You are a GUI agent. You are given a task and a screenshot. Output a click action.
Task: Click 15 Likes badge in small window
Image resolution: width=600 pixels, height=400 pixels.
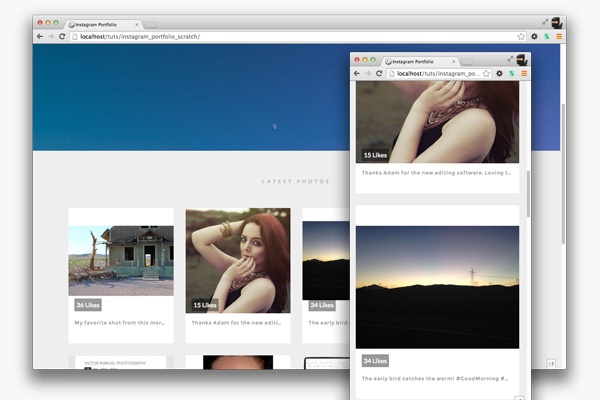pyautogui.click(x=375, y=155)
